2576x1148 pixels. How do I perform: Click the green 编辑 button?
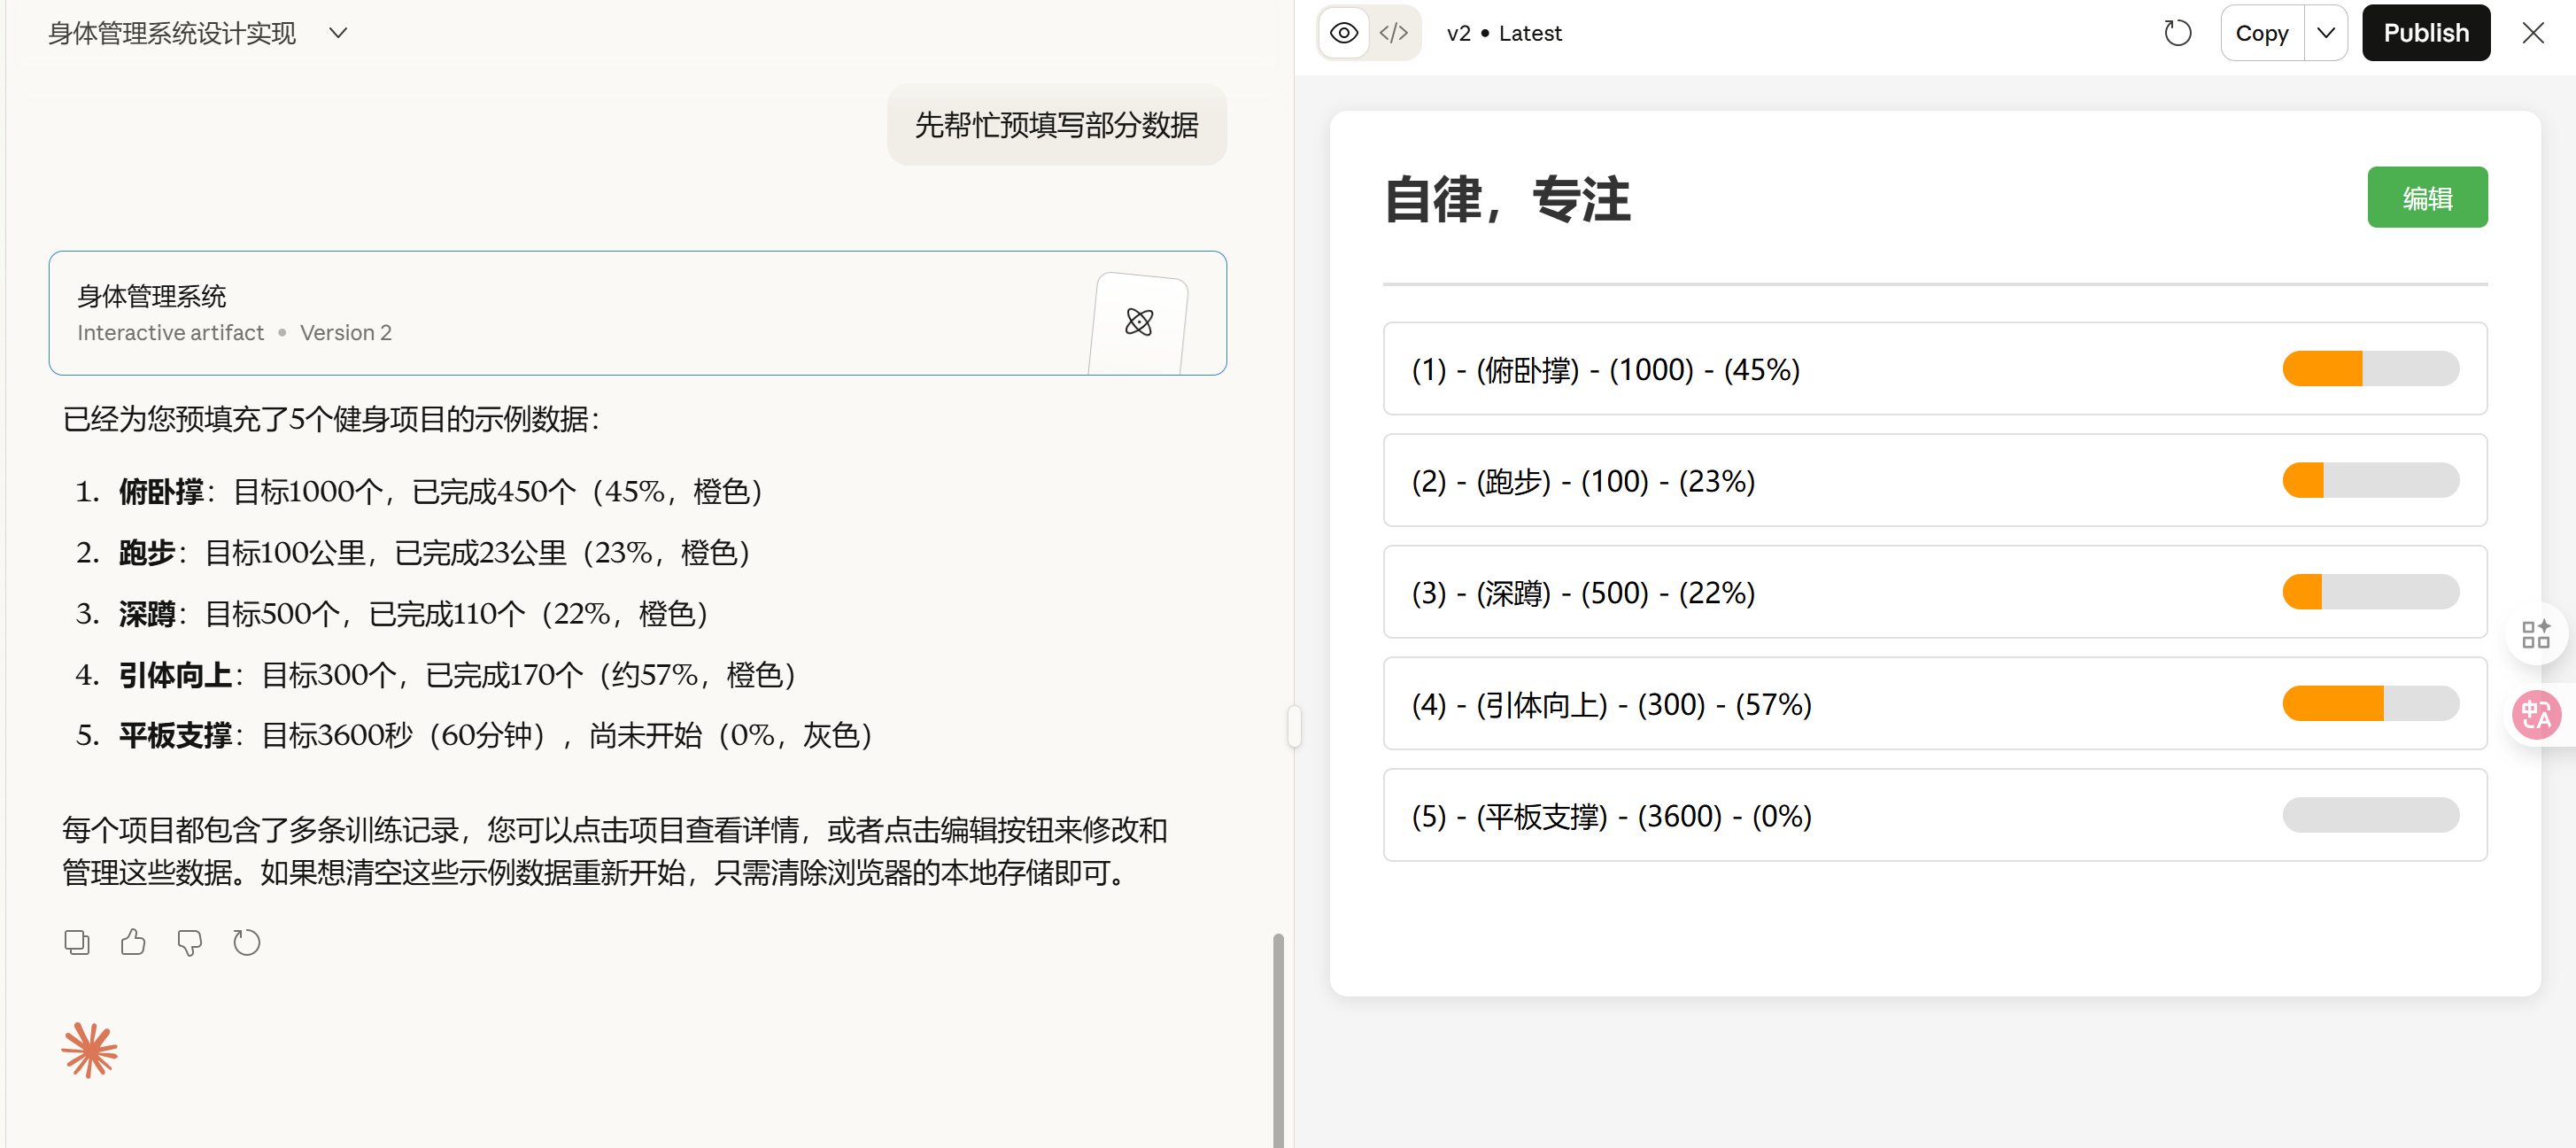(2426, 198)
